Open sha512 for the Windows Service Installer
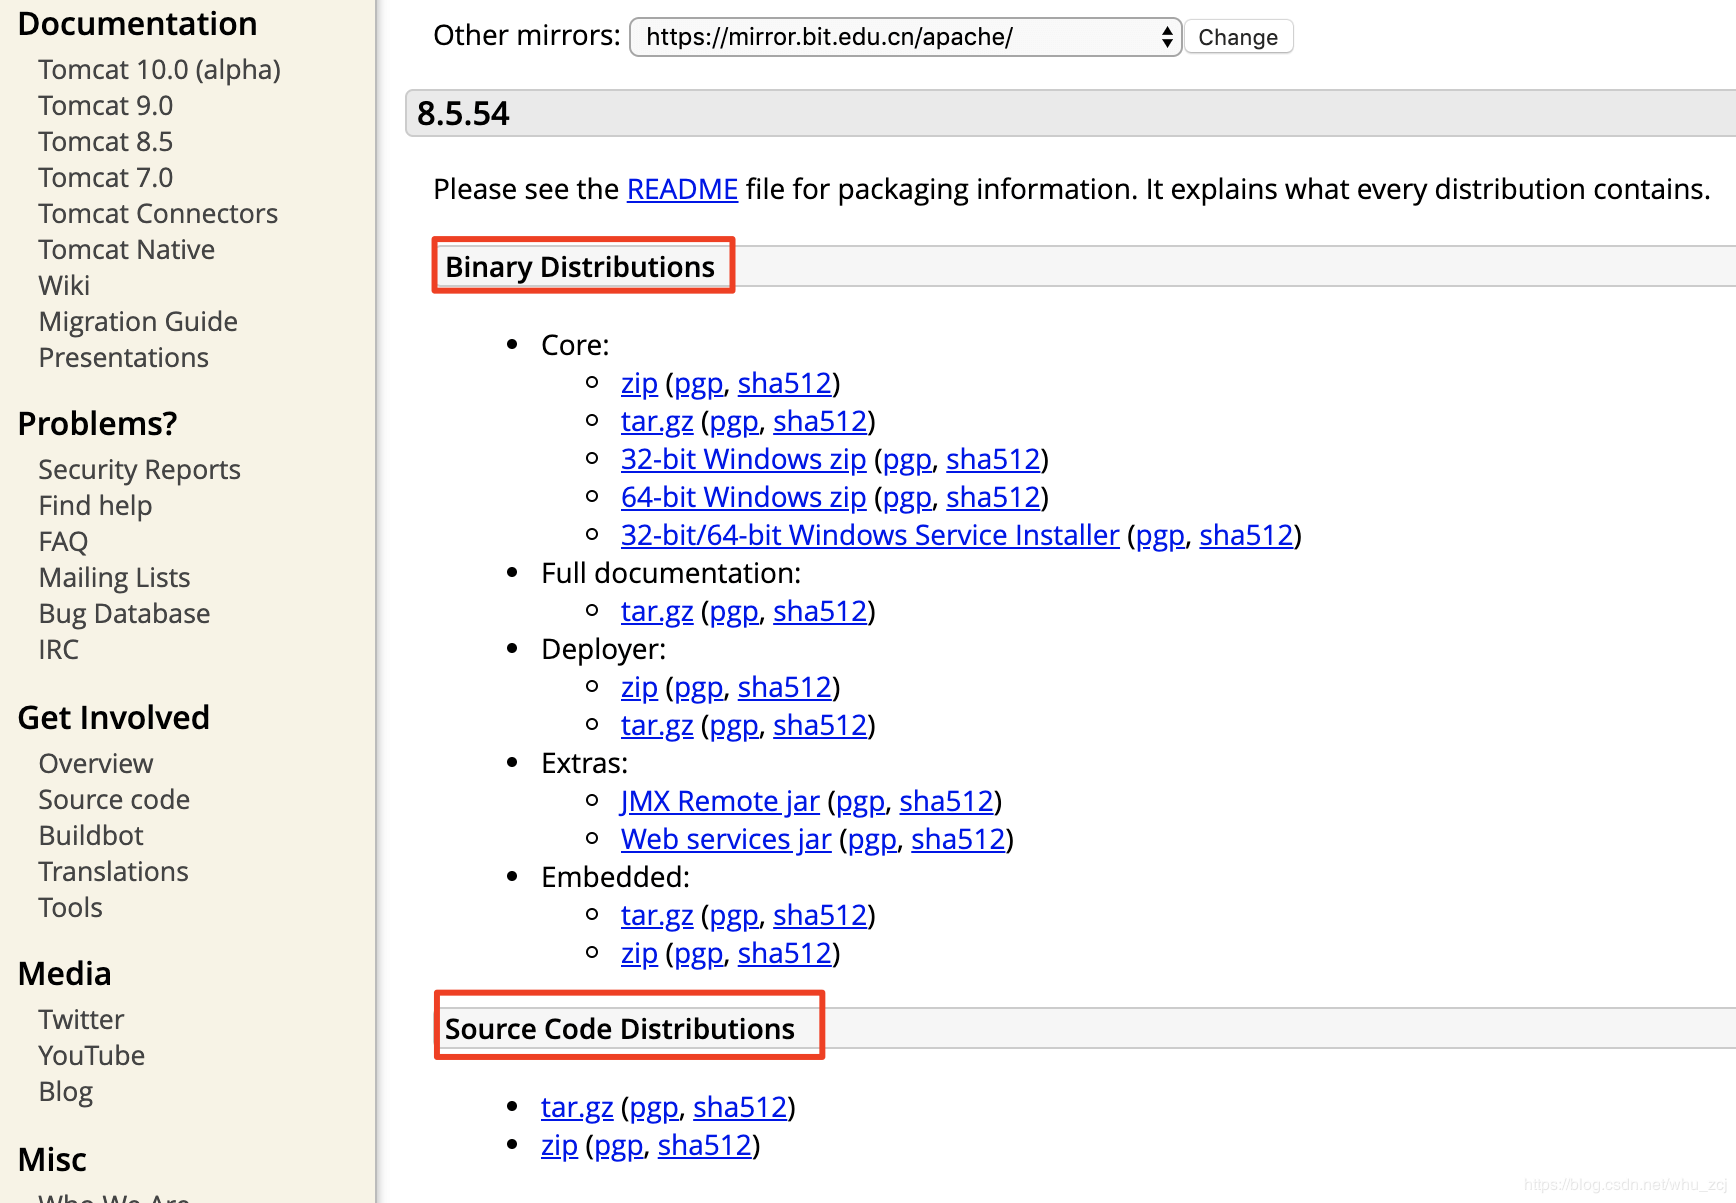 click(x=1246, y=535)
